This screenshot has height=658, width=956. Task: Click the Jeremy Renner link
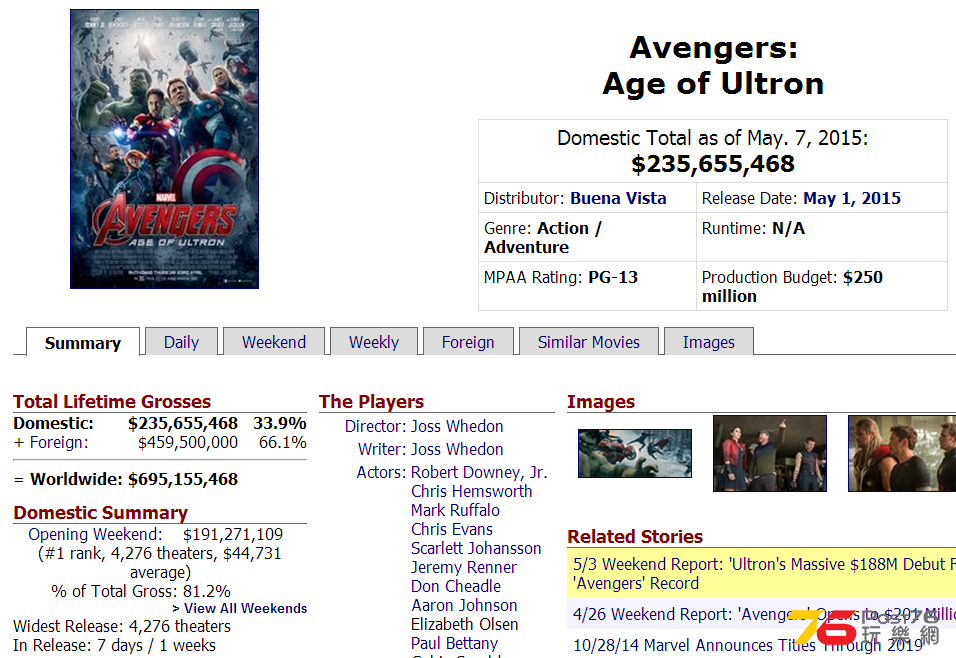[x=464, y=567]
